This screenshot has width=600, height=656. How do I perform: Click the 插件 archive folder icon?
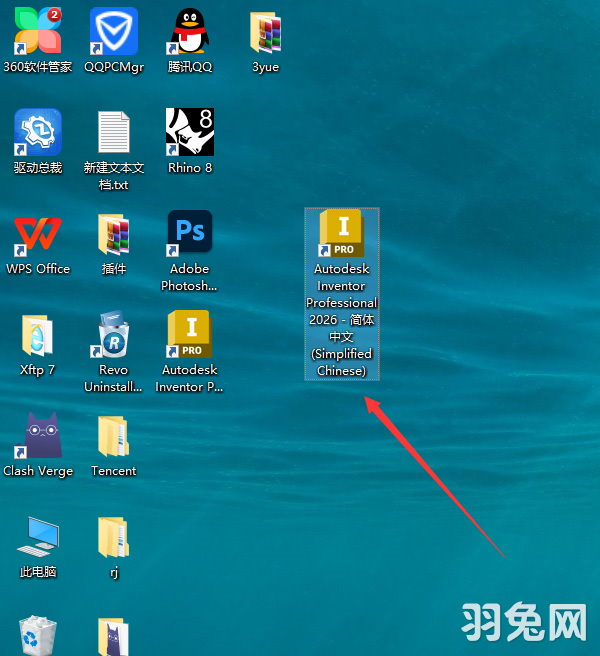[114, 234]
